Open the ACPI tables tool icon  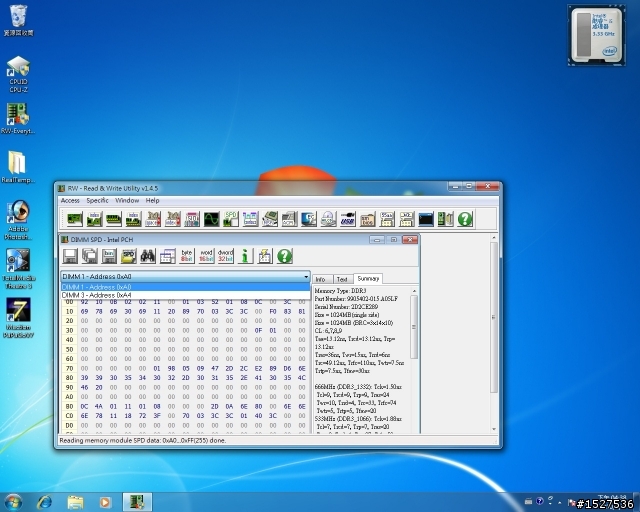[x=289, y=219]
